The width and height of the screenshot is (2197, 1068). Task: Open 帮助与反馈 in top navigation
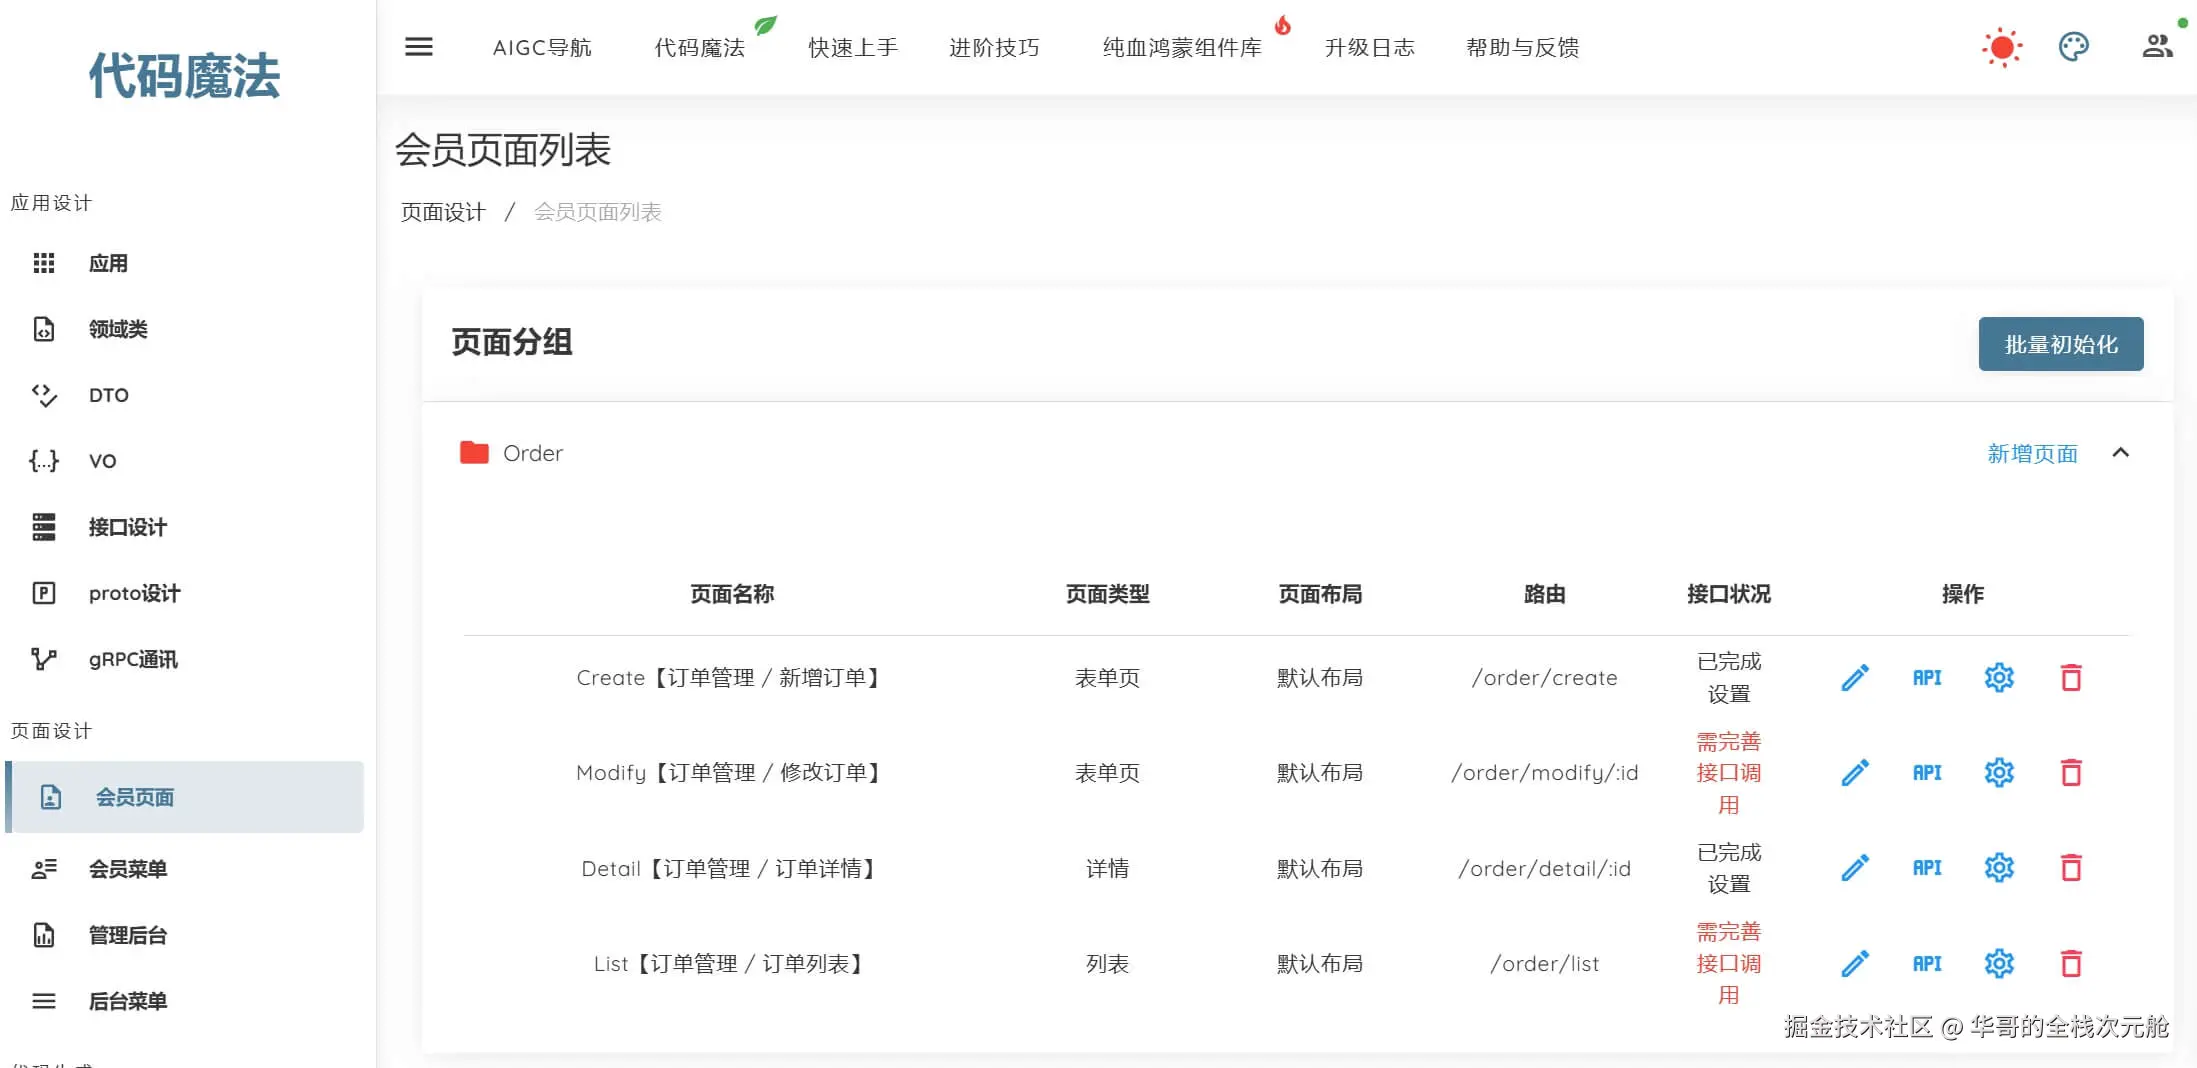tap(1523, 47)
